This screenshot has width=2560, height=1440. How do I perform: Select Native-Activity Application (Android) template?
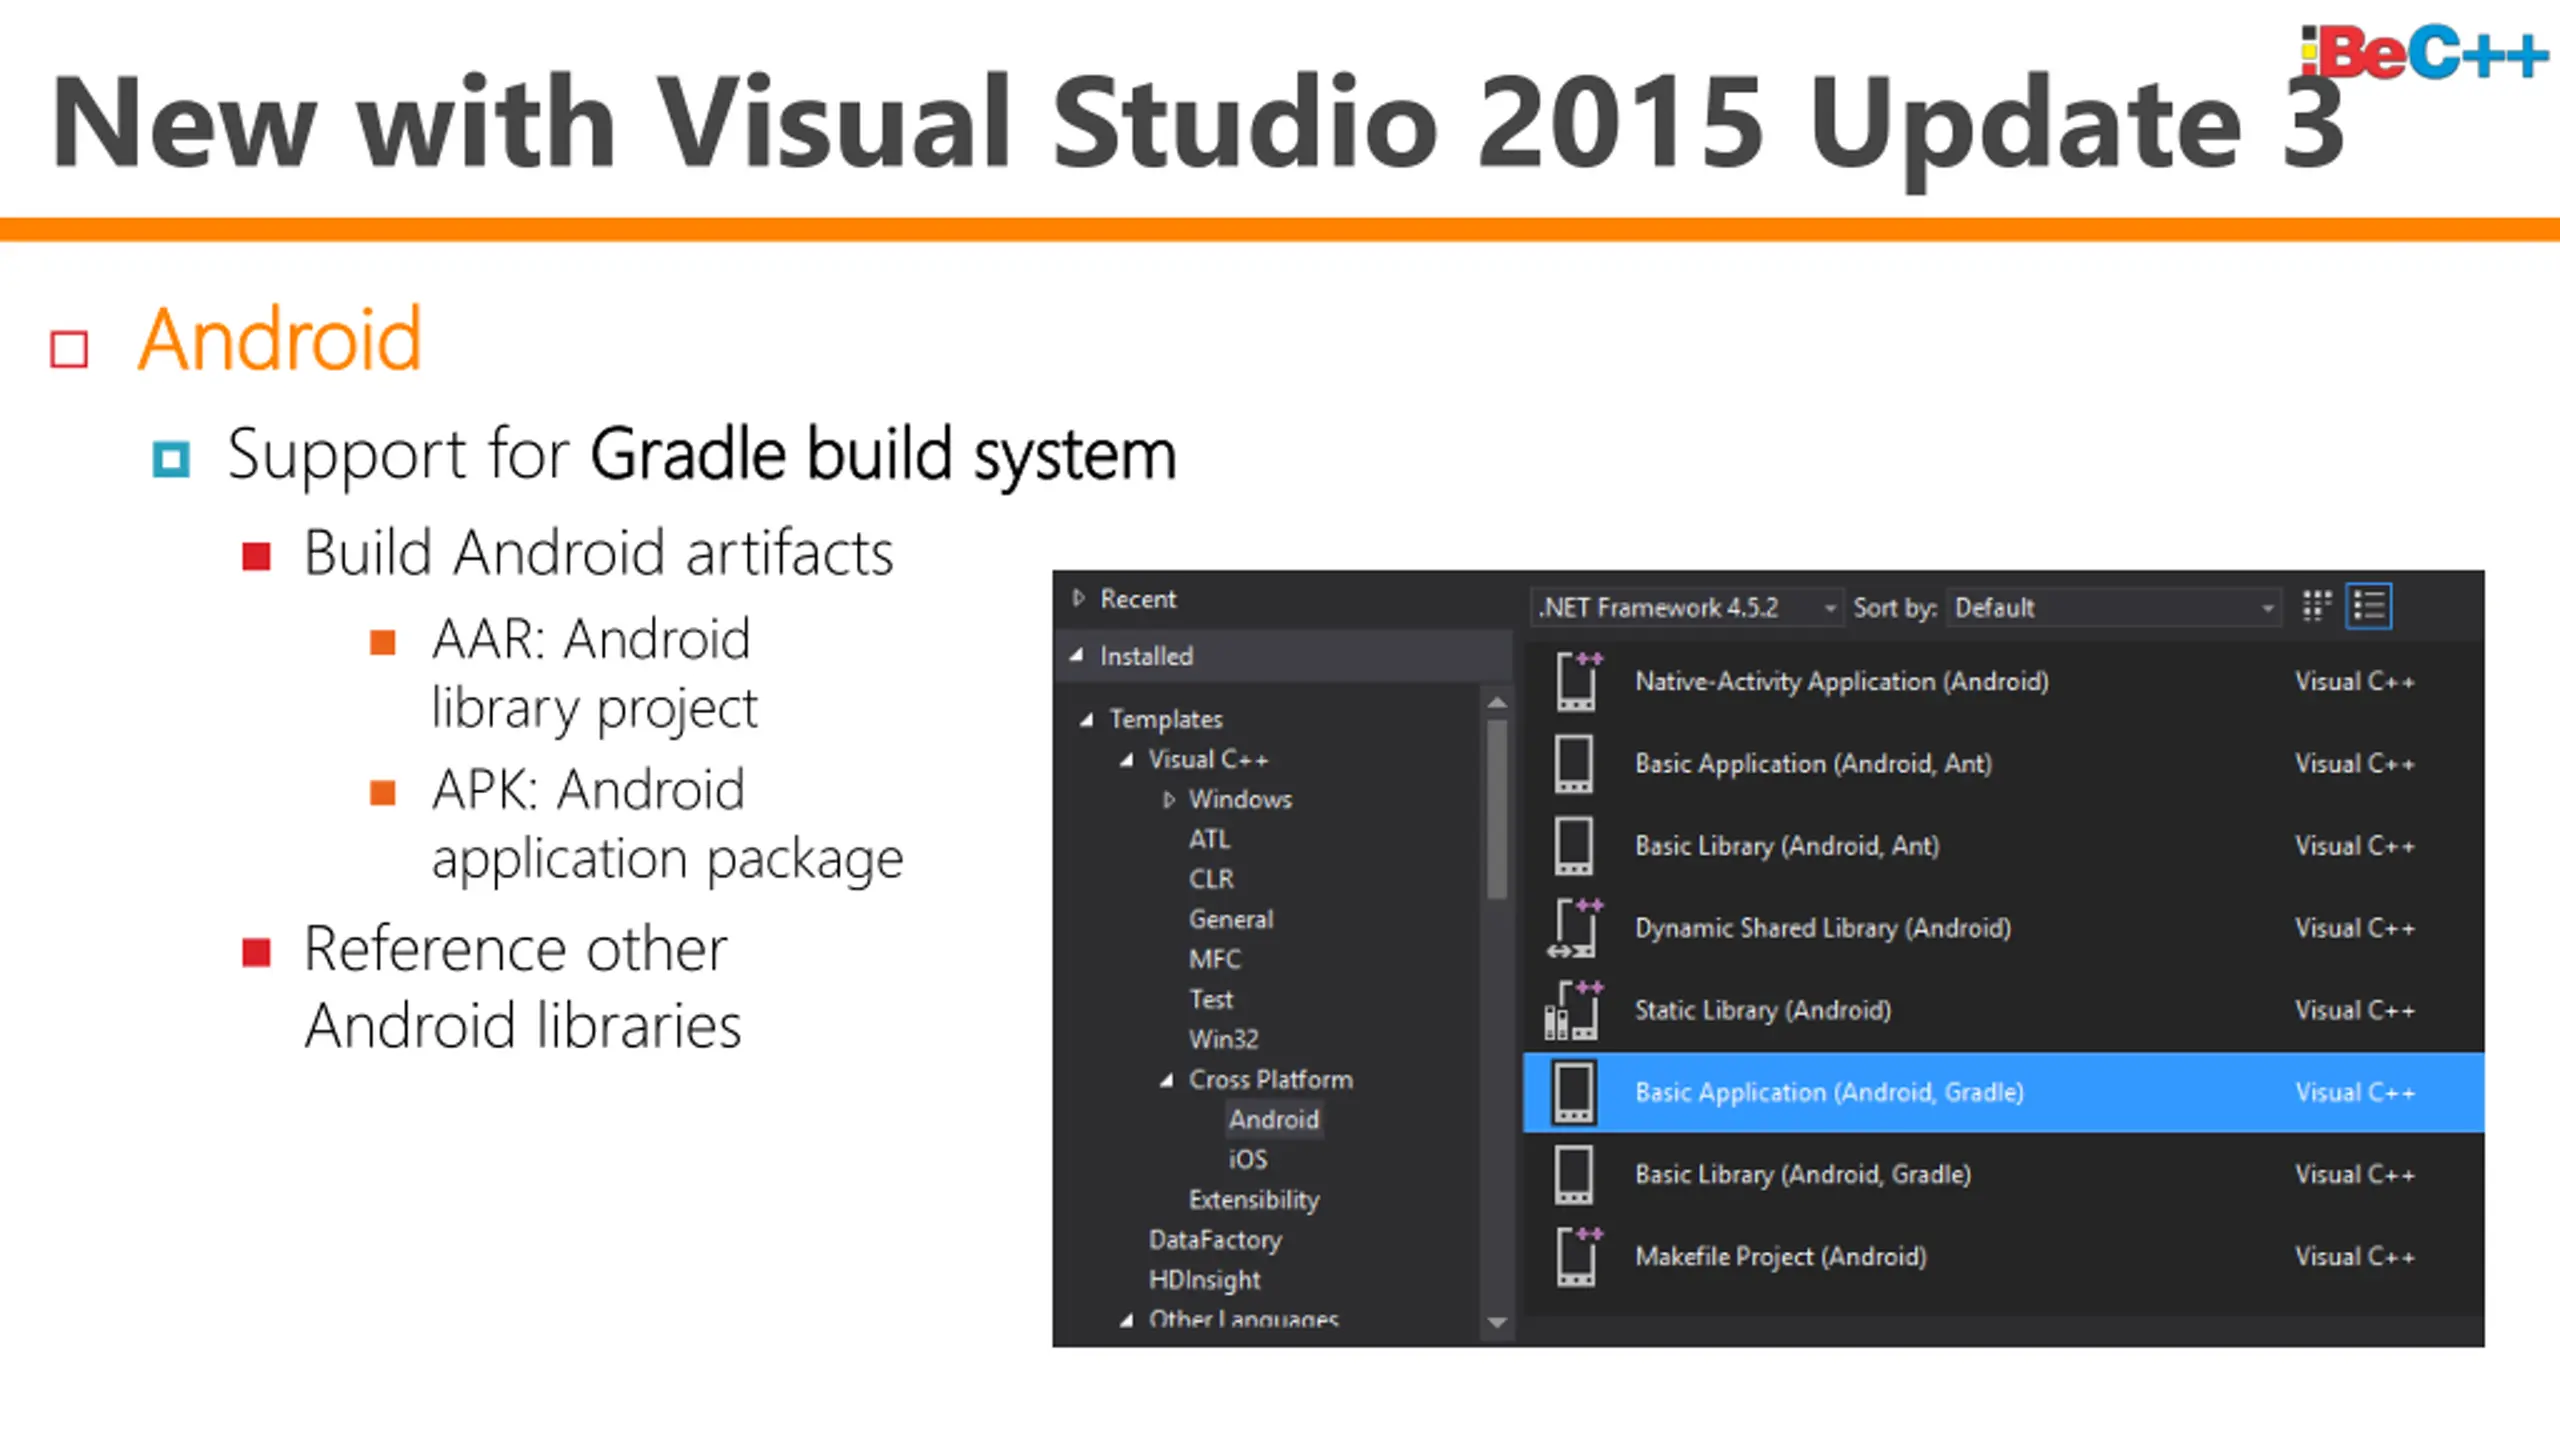[x=2003, y=681]
